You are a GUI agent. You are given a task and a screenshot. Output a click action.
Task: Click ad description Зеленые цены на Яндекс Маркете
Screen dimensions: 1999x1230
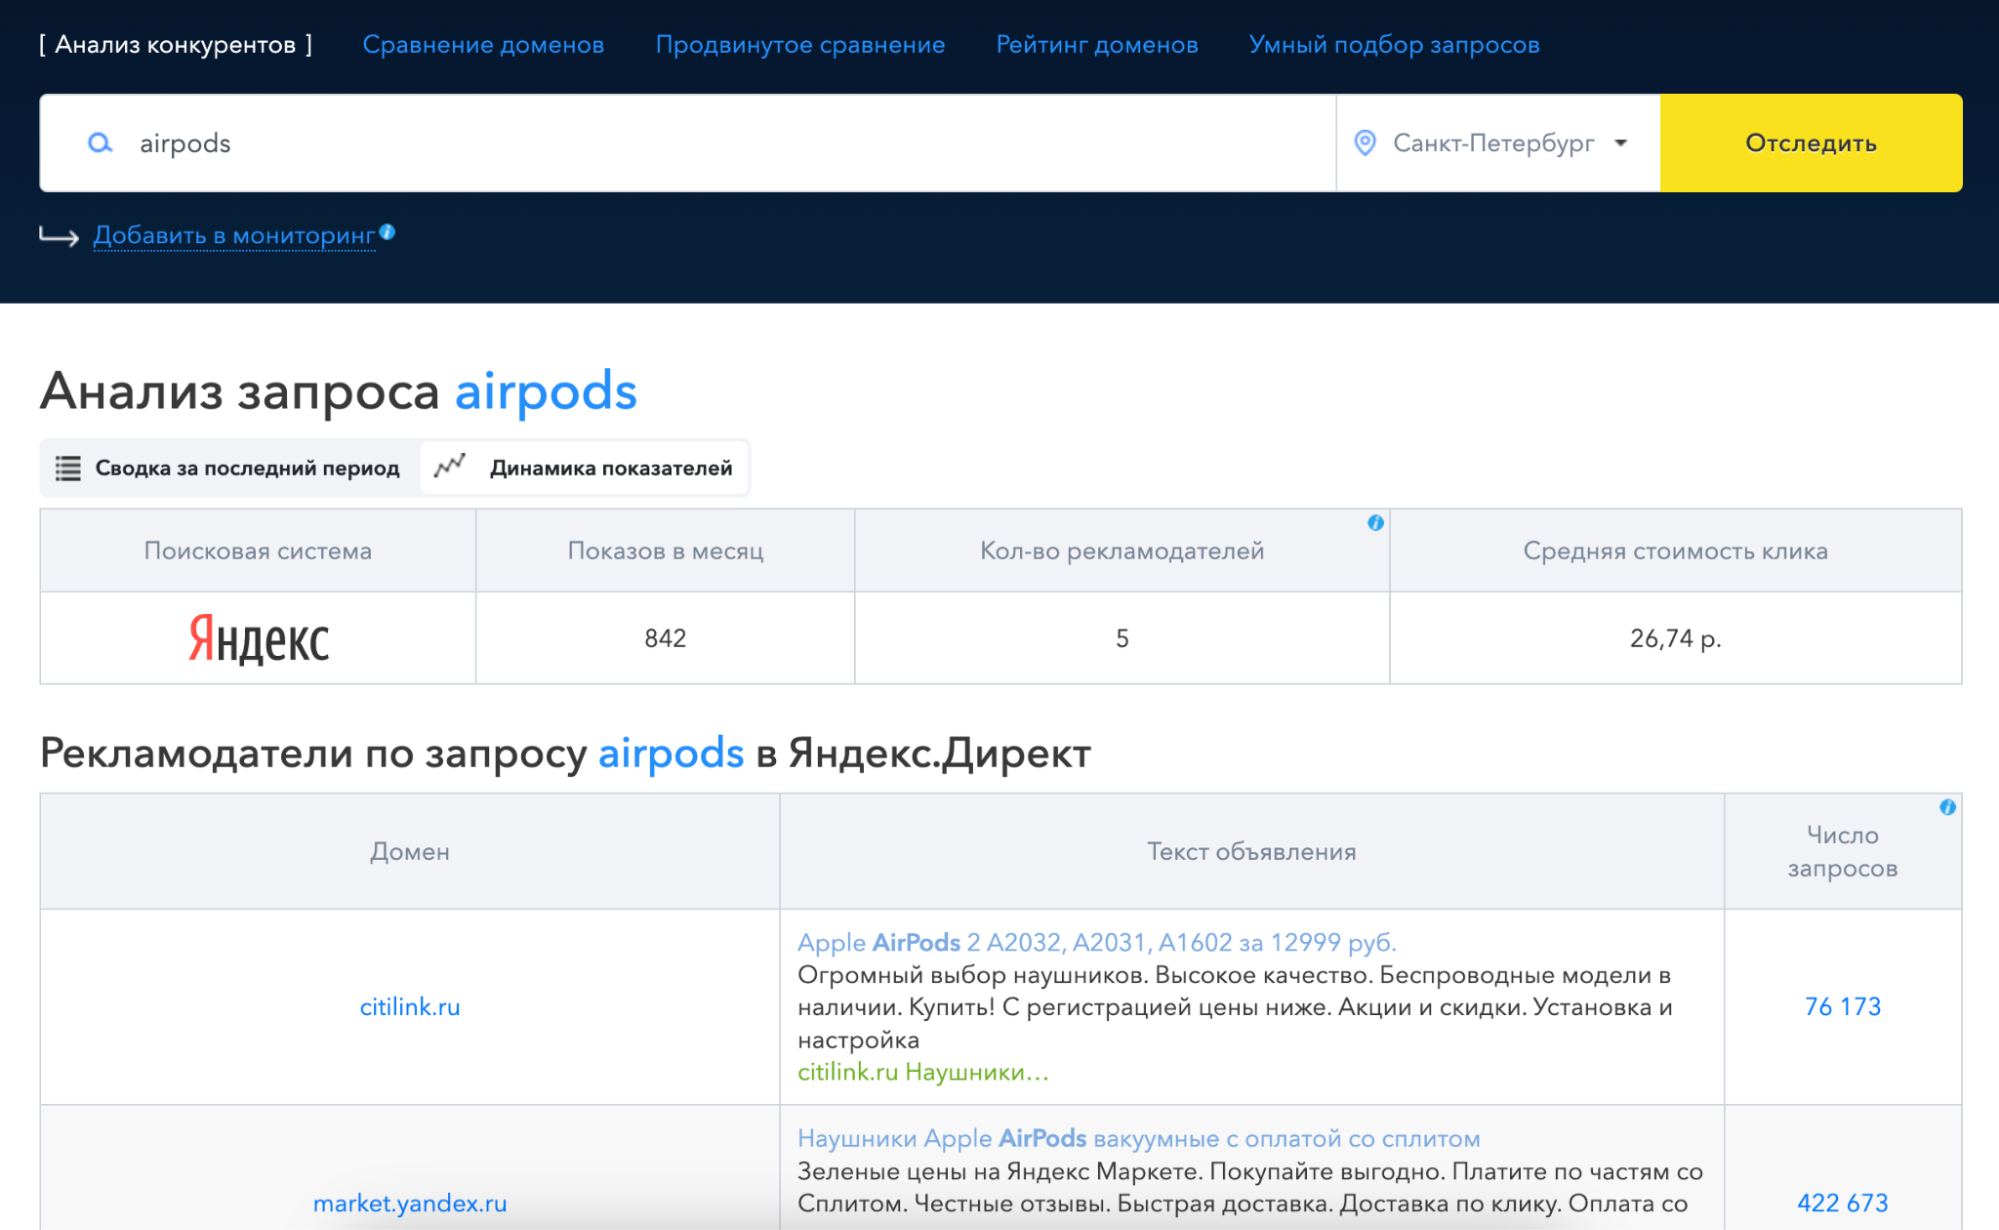[x=1250, y=1187]
